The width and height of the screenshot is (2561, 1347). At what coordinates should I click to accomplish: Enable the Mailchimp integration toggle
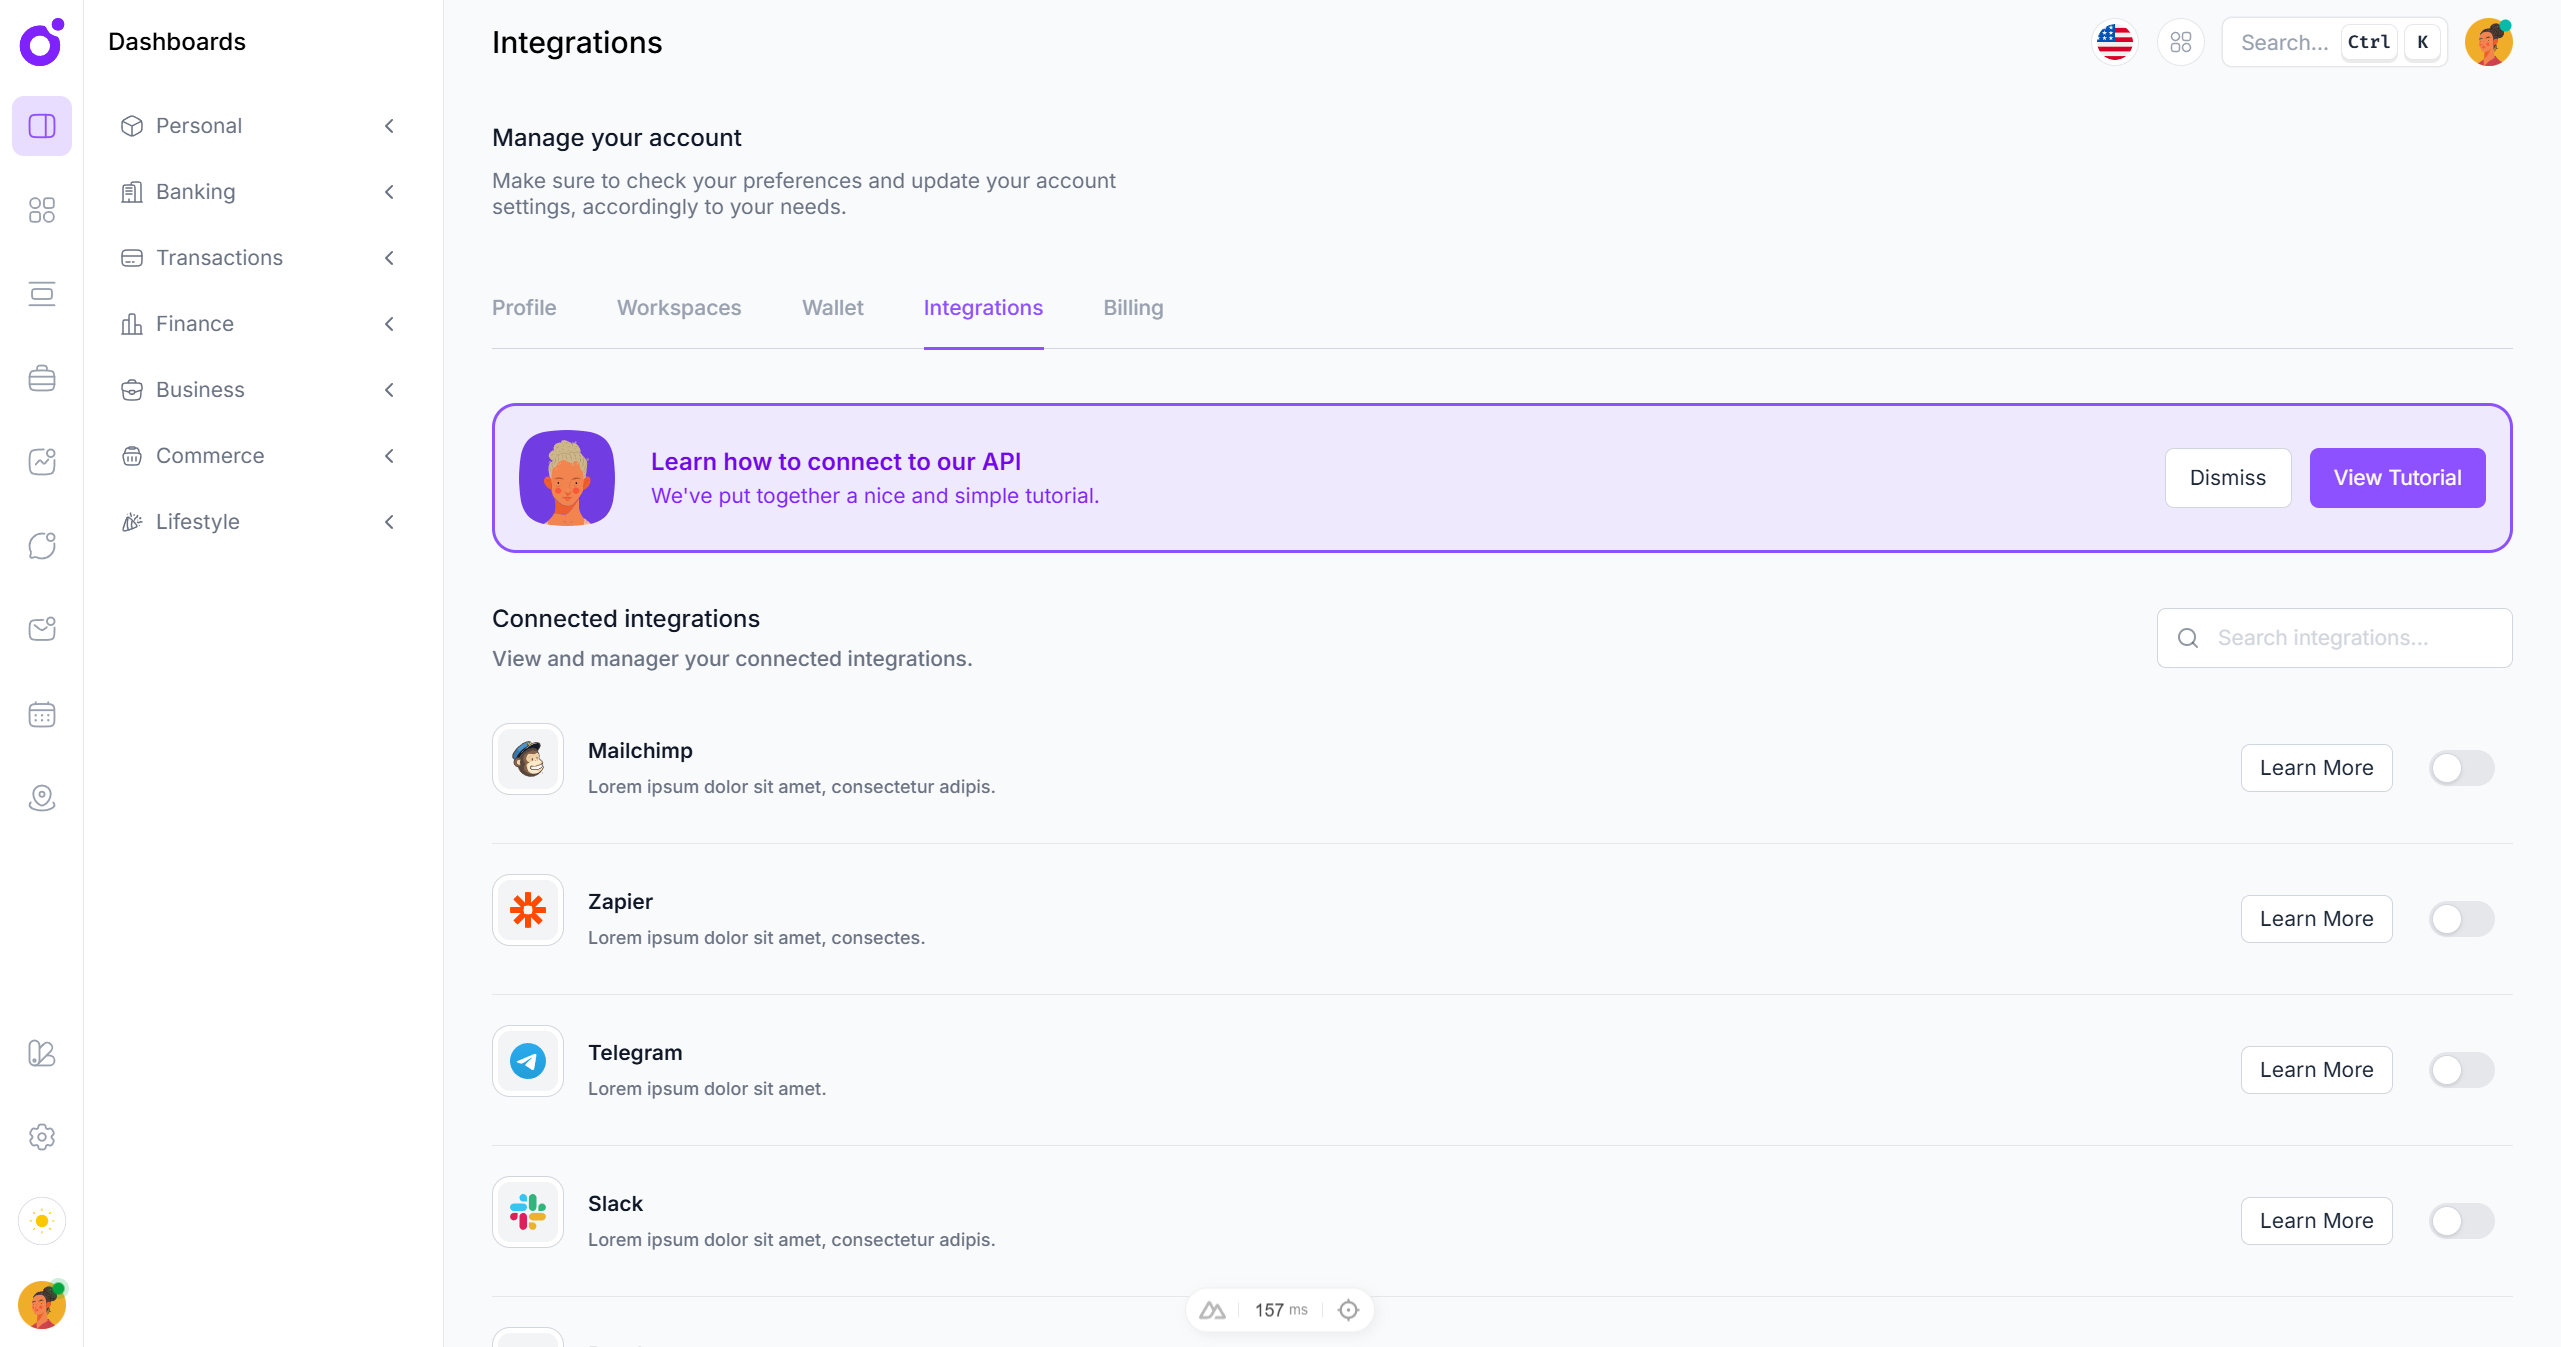(x=2461, y=768)
